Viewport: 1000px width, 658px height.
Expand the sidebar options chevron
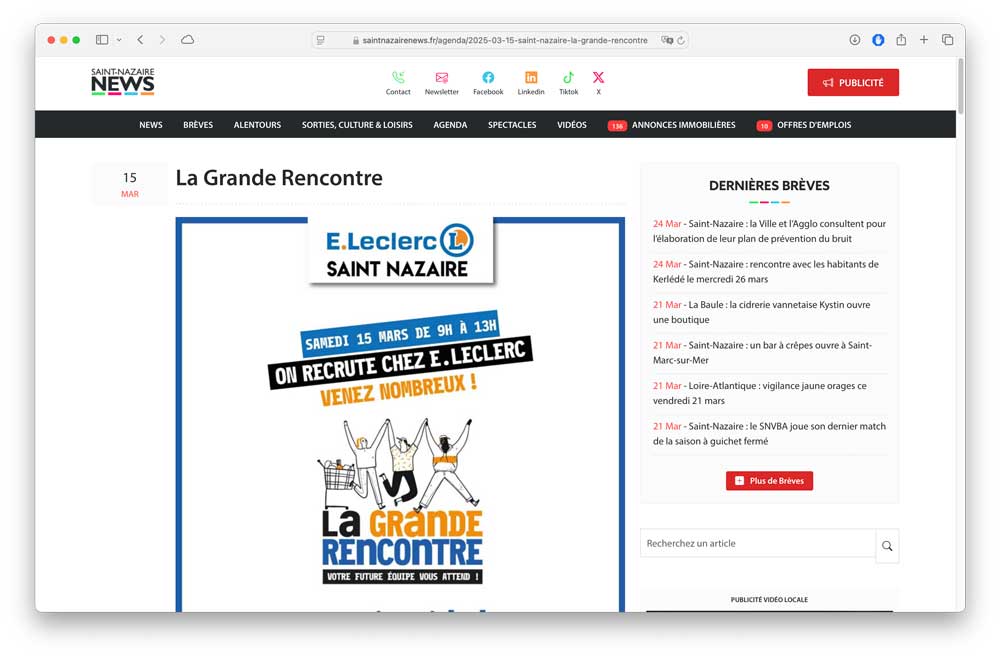click(119, 40)
